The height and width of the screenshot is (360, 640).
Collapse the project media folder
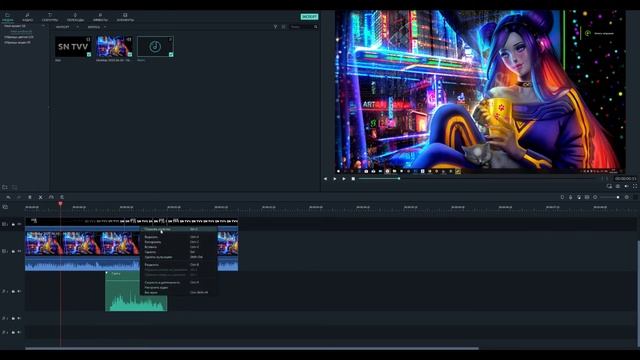43,26
